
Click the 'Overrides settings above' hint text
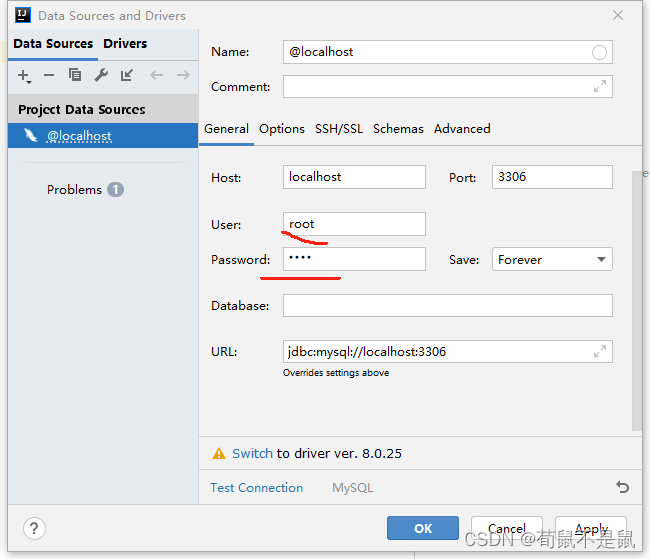336,373
